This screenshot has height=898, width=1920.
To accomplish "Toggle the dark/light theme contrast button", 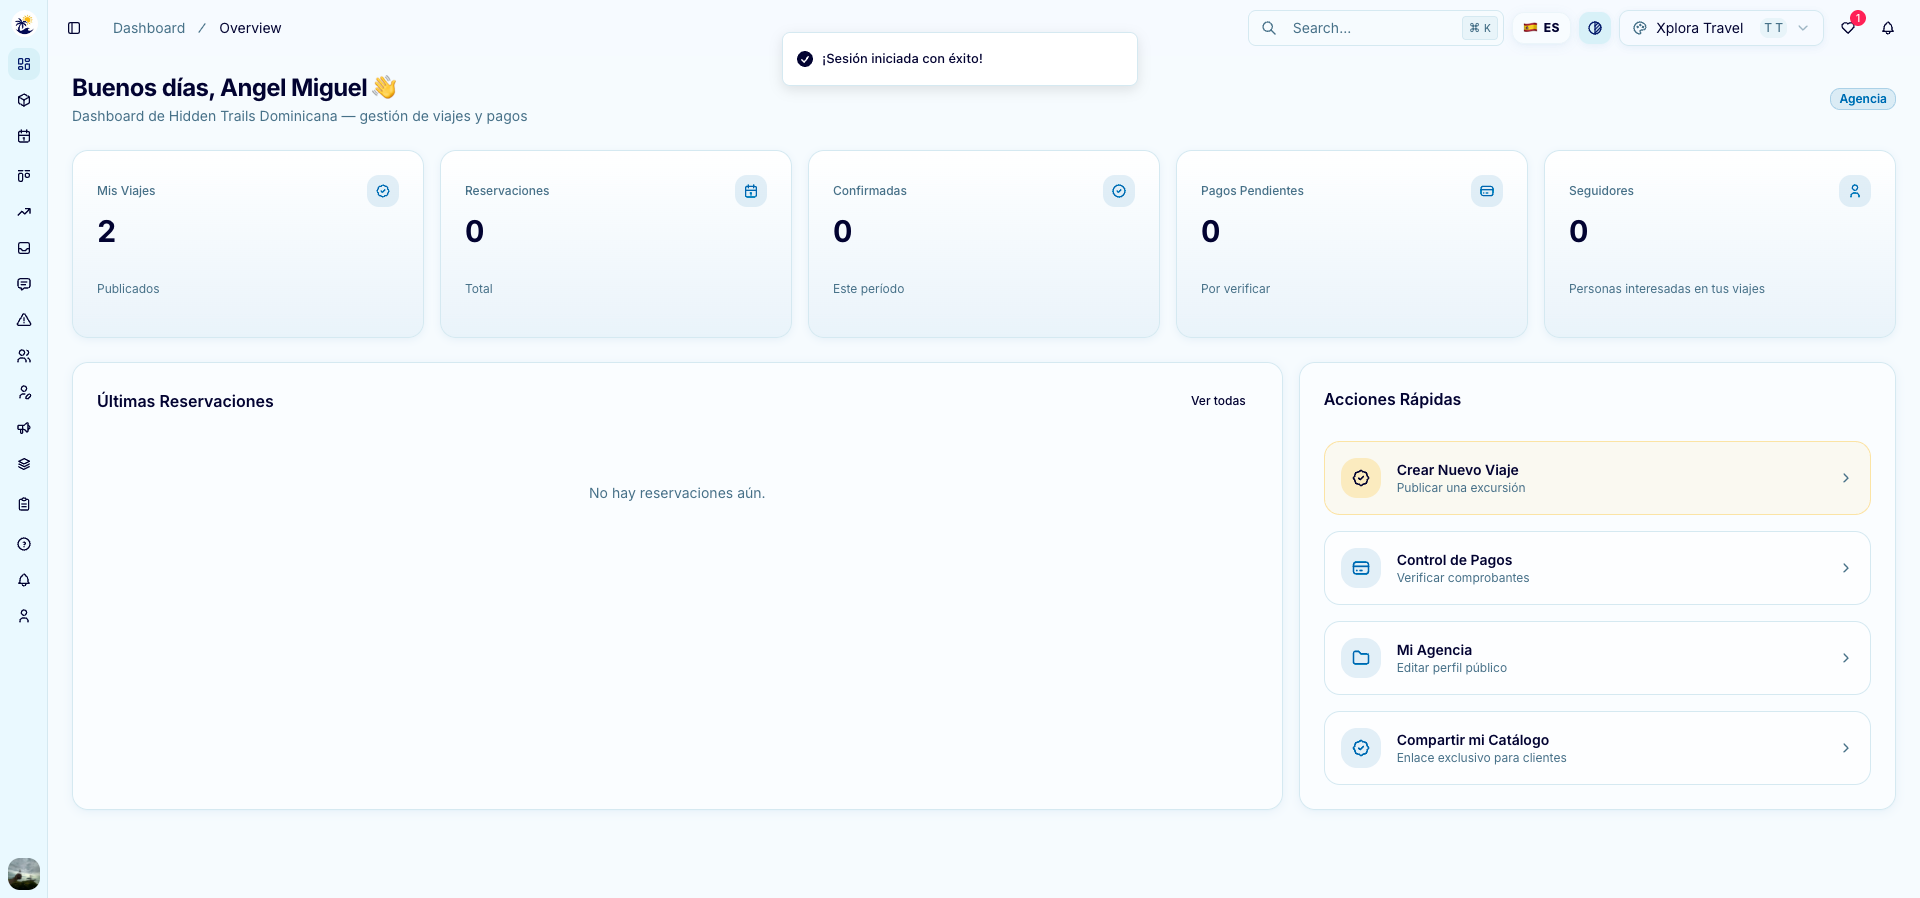I will pos(1595,28).
